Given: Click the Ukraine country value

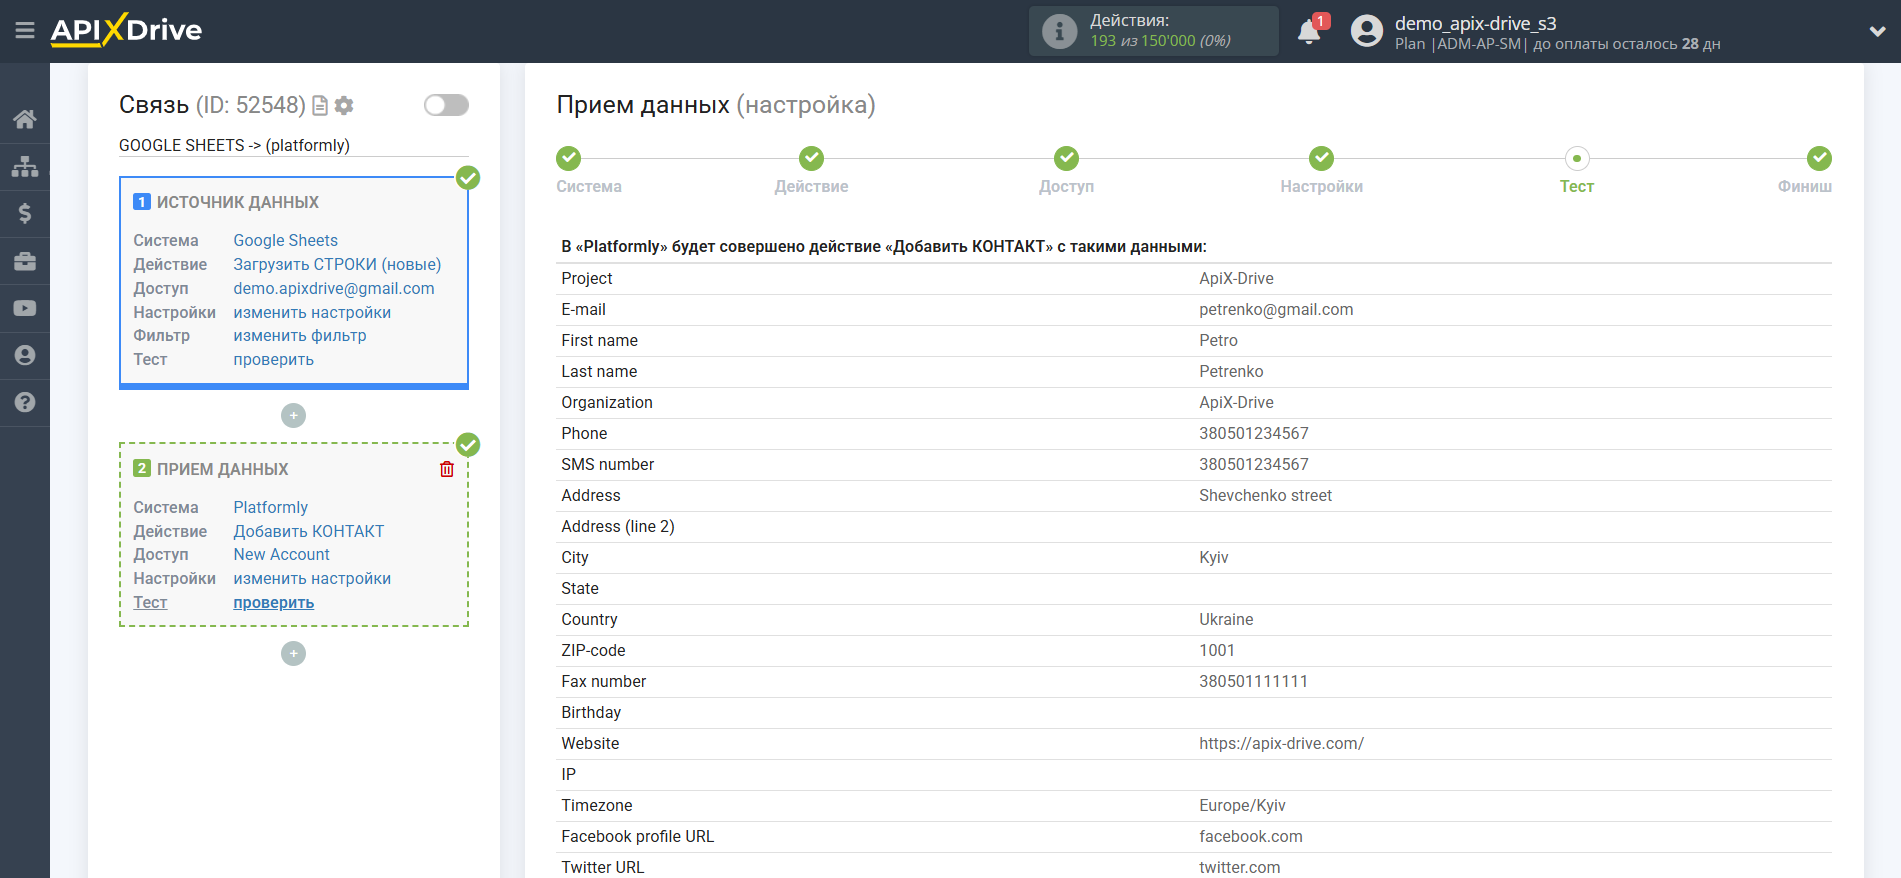Looking at the screenshot, I should 1226,619.
